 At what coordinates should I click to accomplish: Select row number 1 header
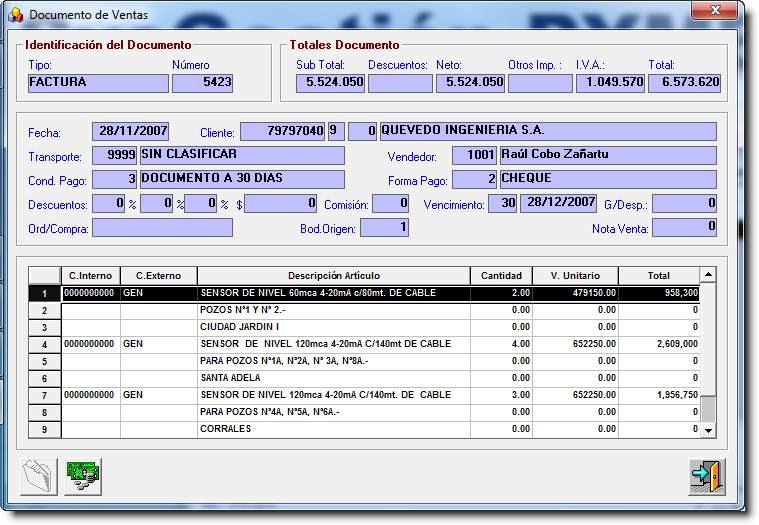[x=45, y=294]
